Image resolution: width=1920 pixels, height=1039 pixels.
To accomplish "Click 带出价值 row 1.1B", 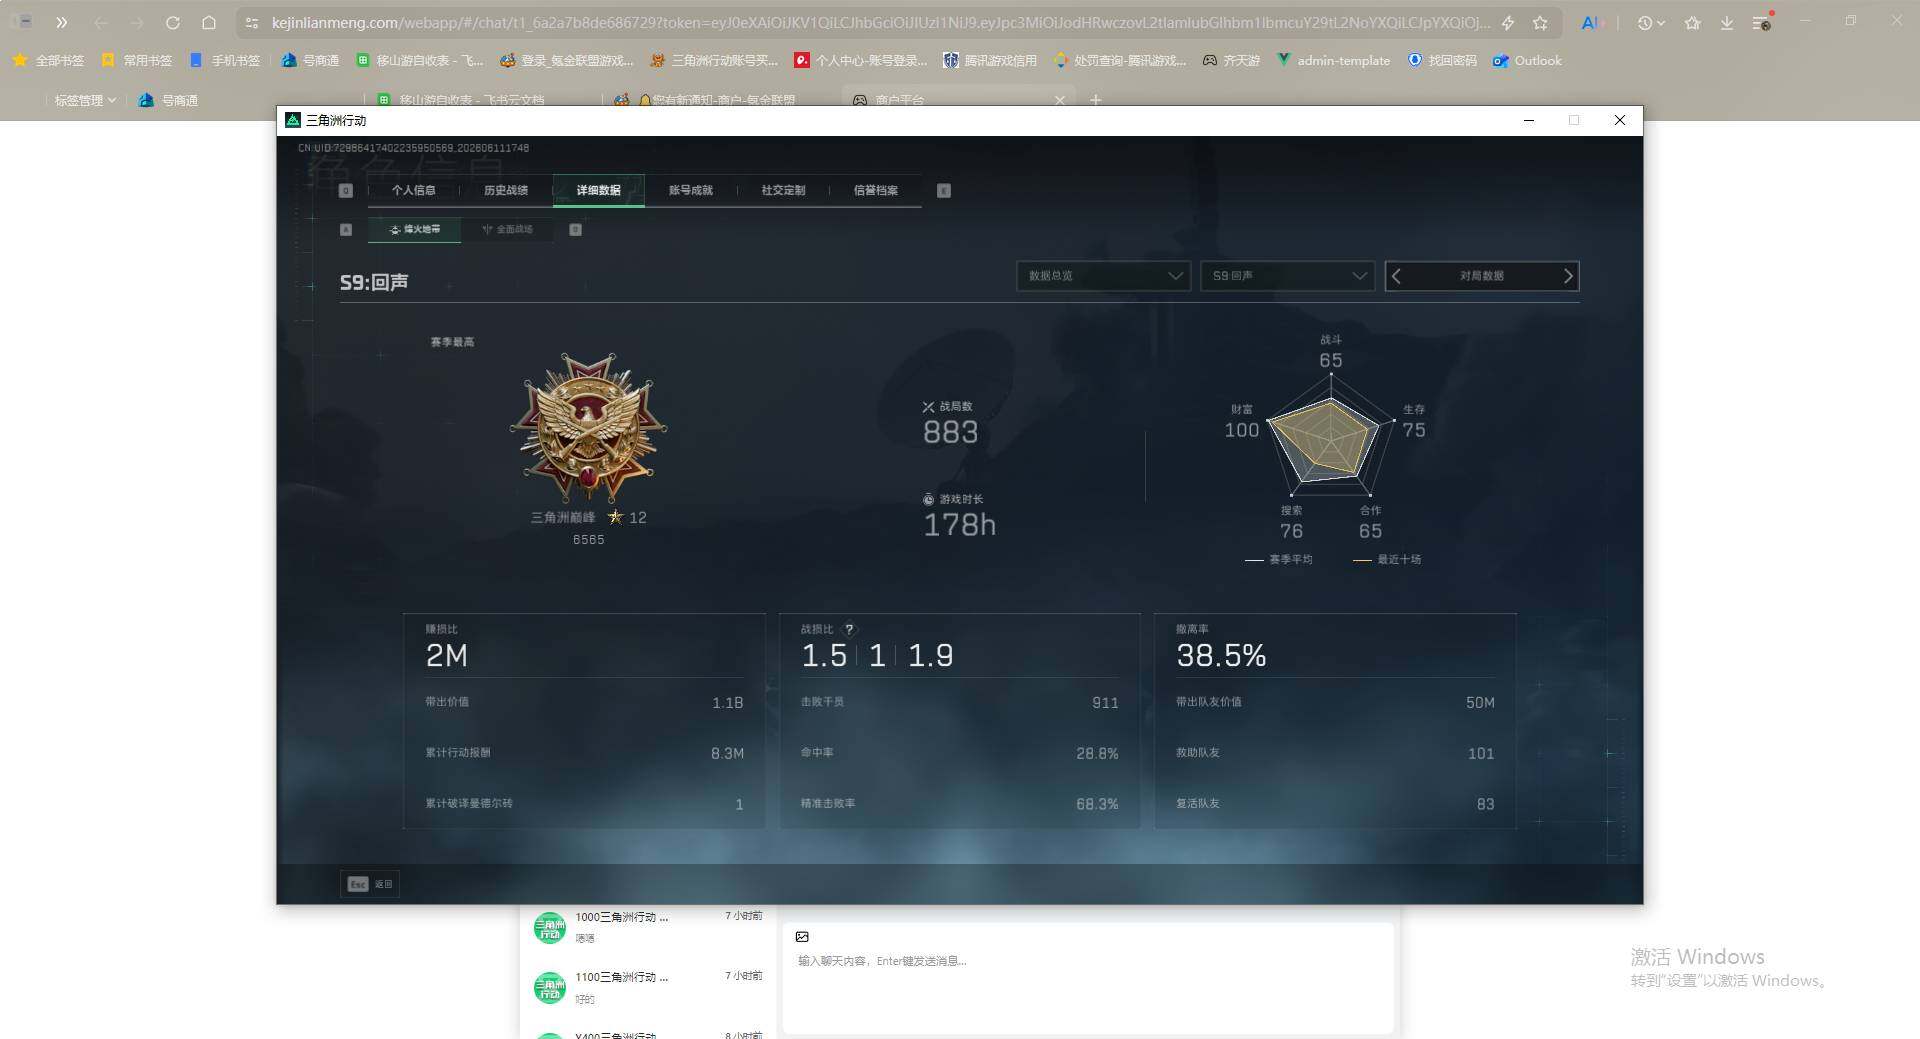I will pyautogui.click(x=584, y=702).
